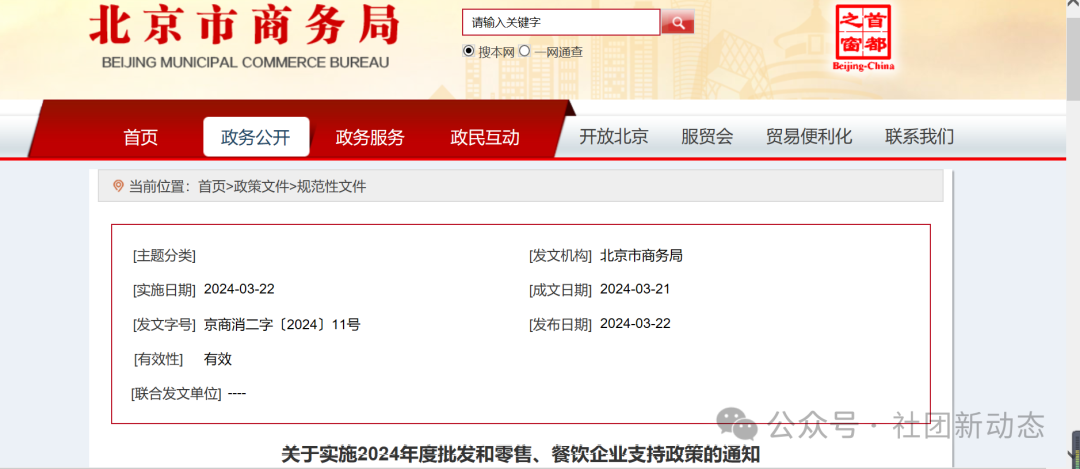Viewport: 1080px width, 469px height.
Task: Click the location pin icon in breadcrumb
Action: pos(118,186)
